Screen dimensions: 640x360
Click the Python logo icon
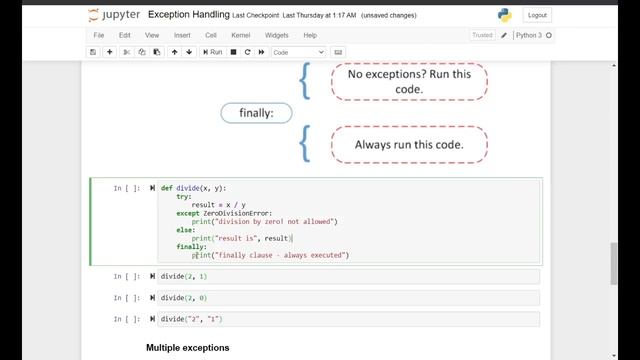(505, 15)
